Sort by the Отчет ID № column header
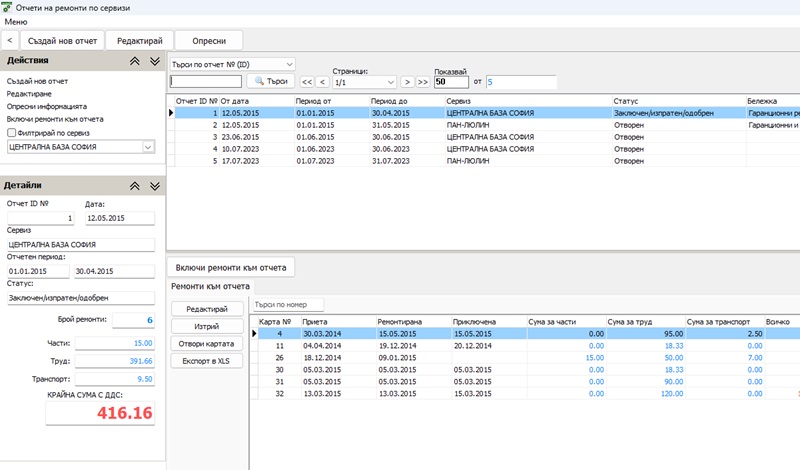The width and height of the screenshot is (800, 470). [x=196, y=101]
